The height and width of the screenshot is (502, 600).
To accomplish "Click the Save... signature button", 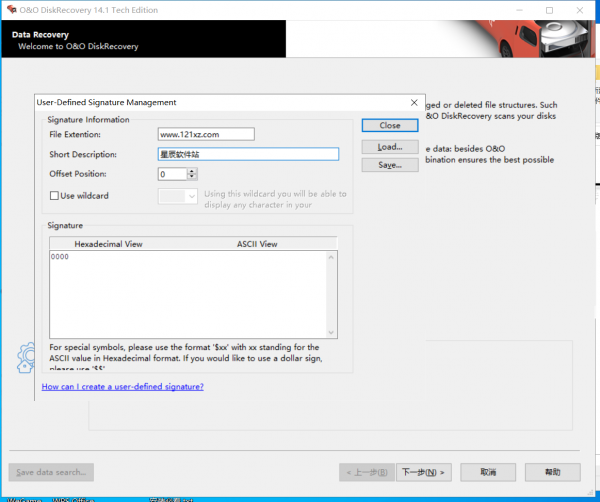I will [390, 165].
